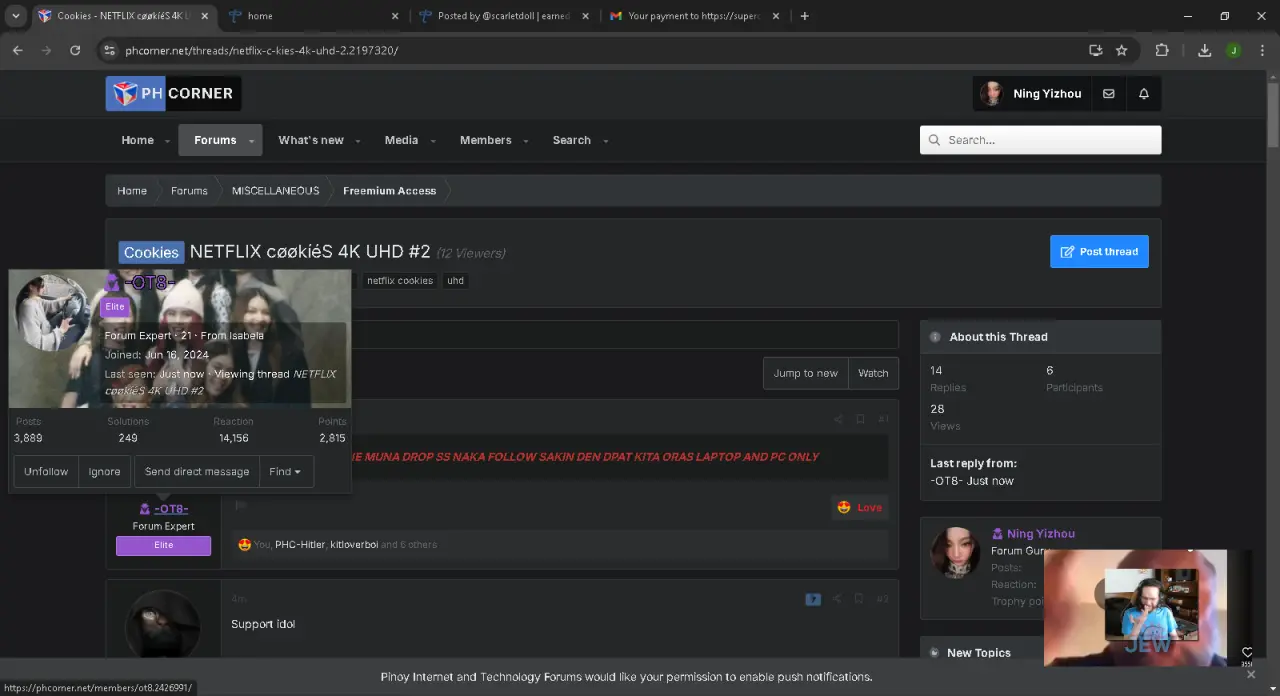
Task: Unfollow the user -OT8-
Action: point(46,471)
